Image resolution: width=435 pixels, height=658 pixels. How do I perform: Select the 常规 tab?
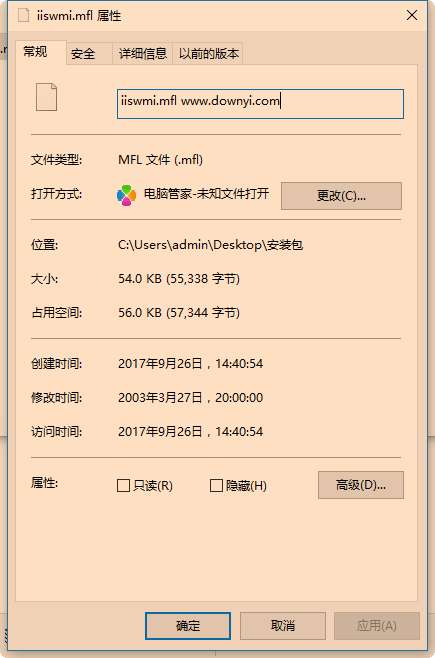click(35, 52)
